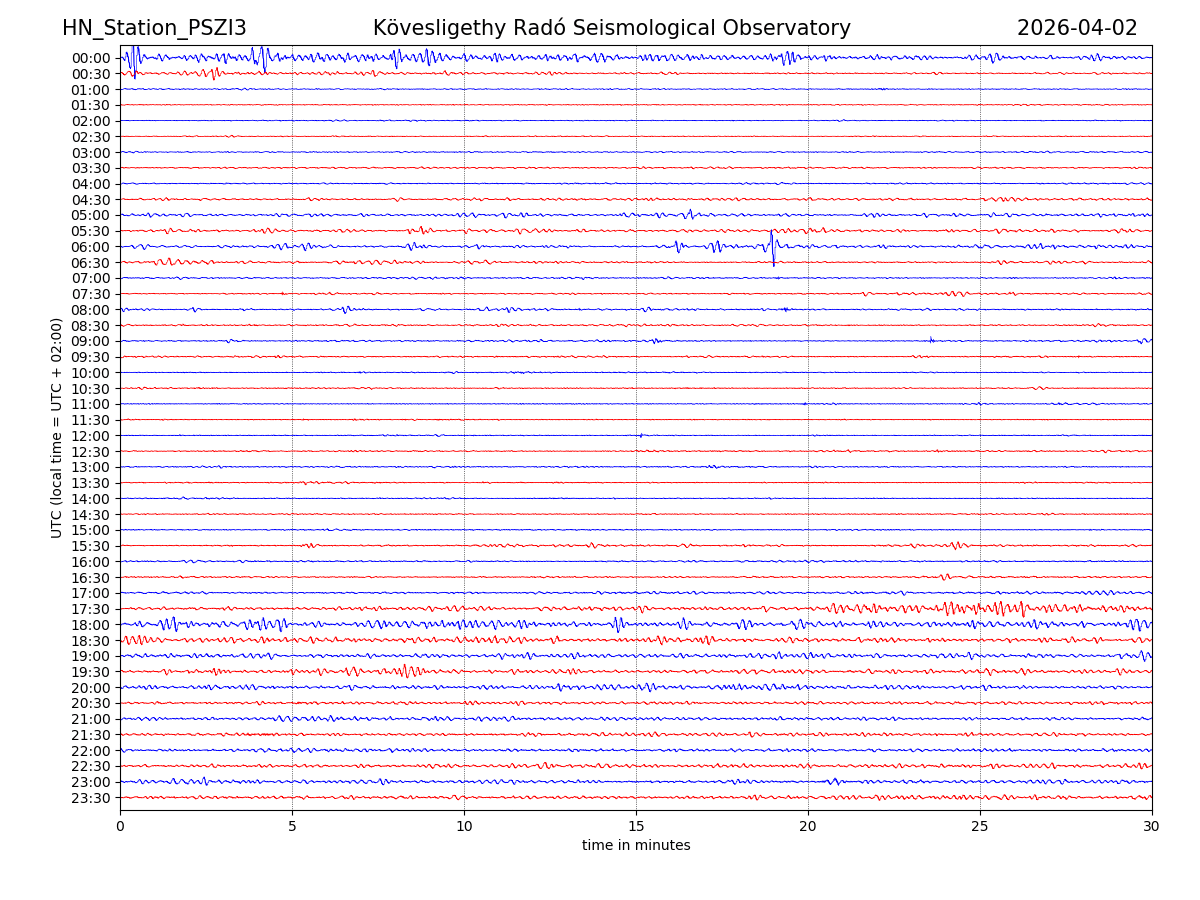Click the 03:00 row time label
Viewport: 1200px width, 900px height.
click(x=90, y=152)
